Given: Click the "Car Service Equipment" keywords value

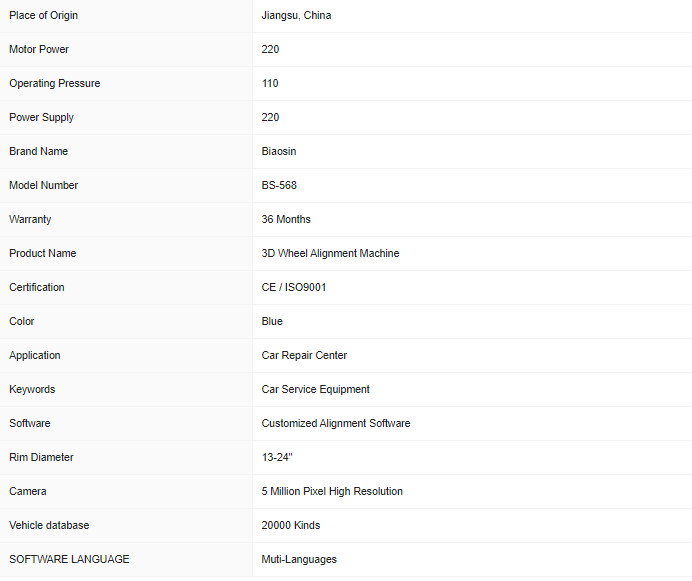Looking at the screenshot, I should point(315,389).
